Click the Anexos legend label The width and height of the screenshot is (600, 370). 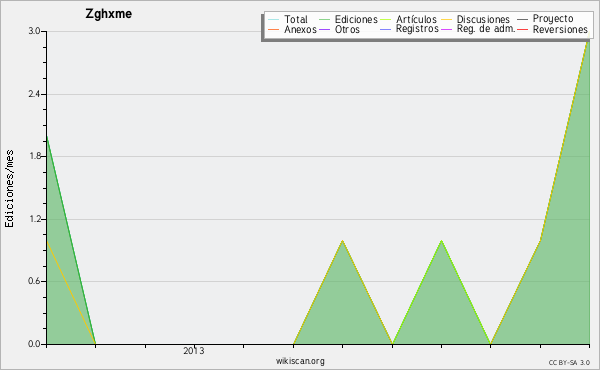[x=300, y=30]
